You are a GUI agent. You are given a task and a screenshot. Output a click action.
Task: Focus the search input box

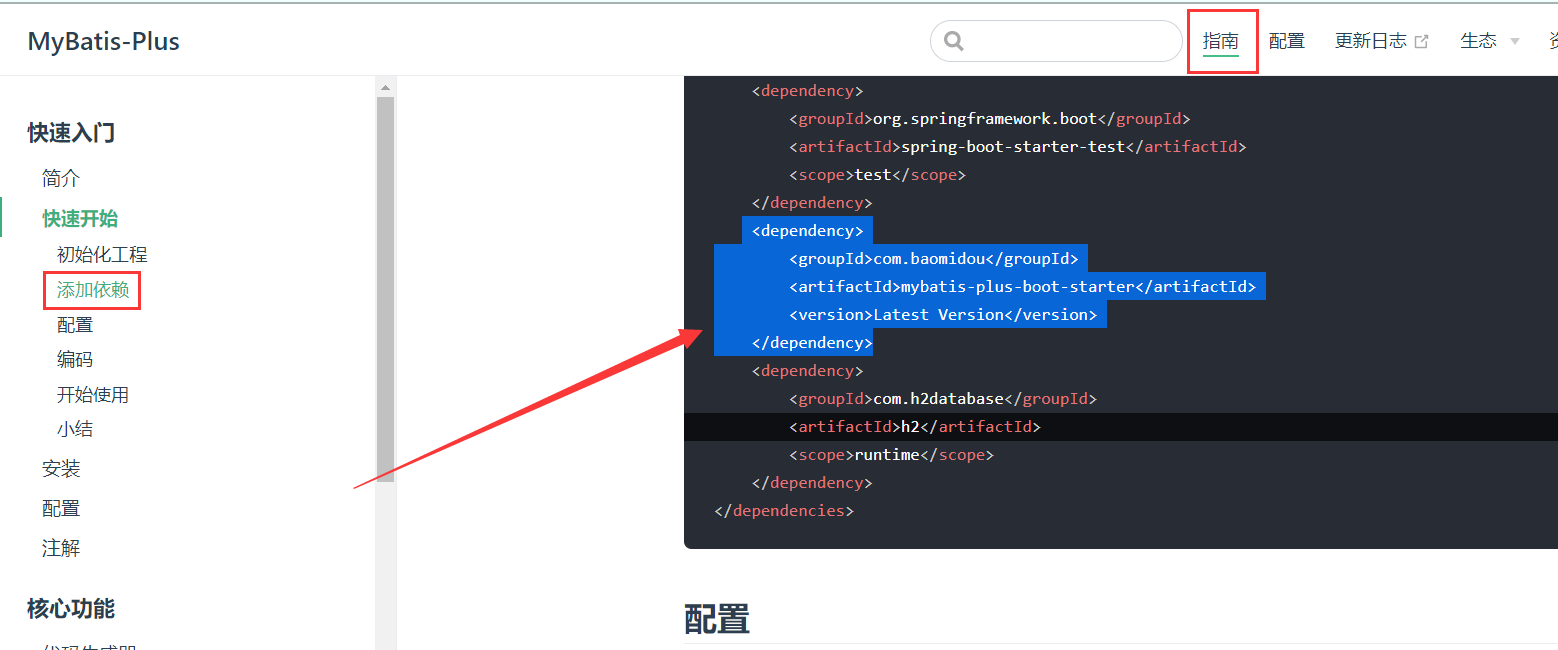1056,41
